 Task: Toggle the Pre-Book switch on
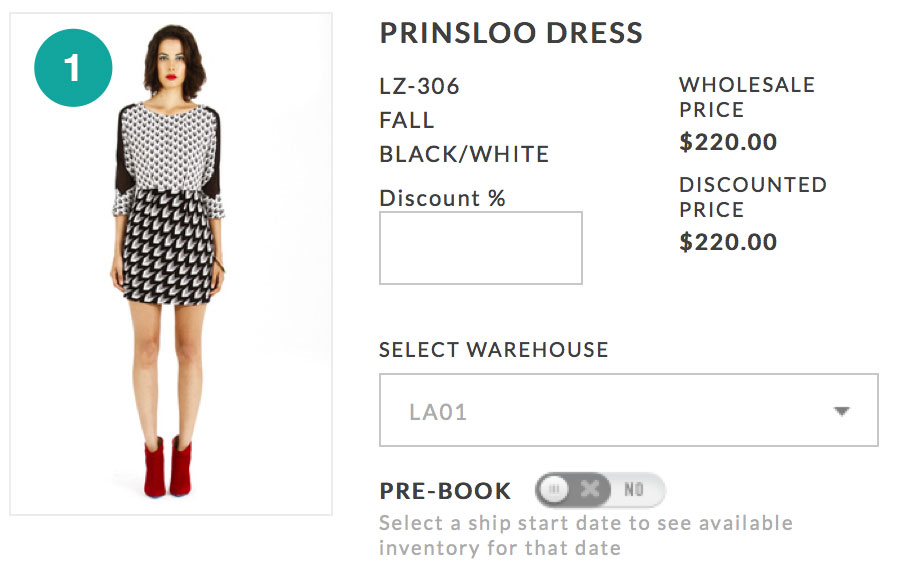(x=600, y=490)
